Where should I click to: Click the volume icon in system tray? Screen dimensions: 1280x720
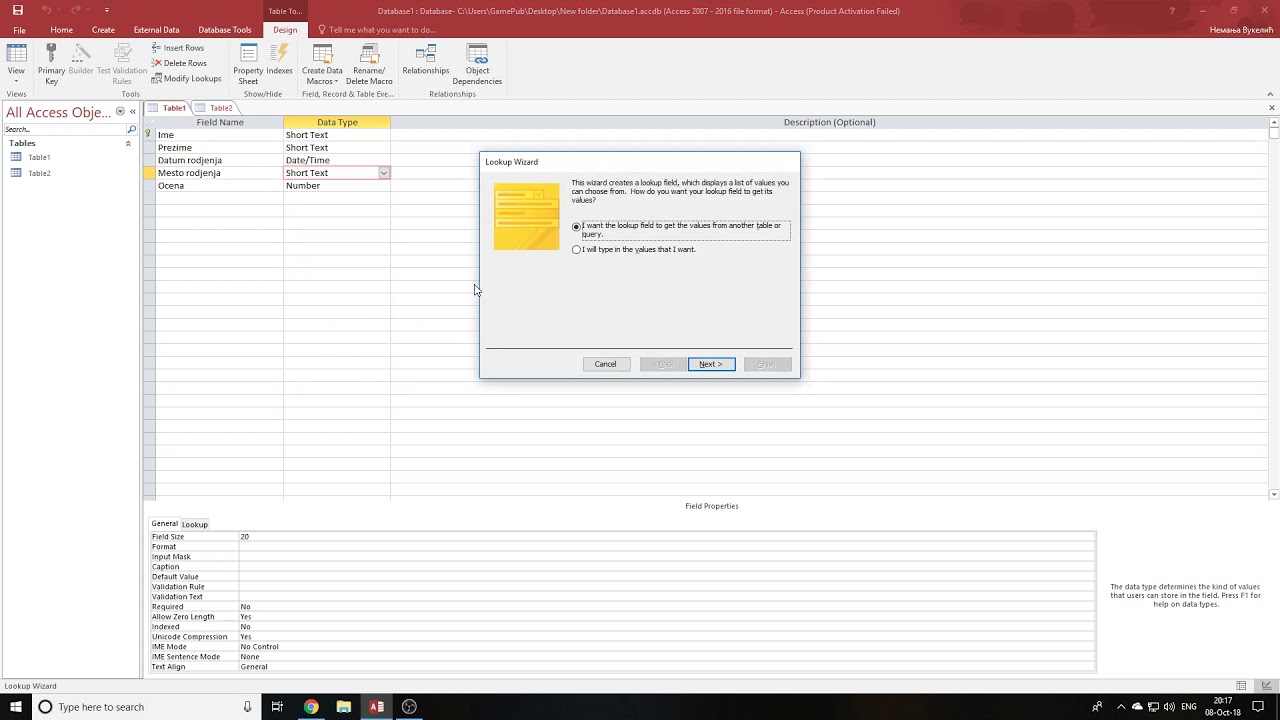(1169, 707)
